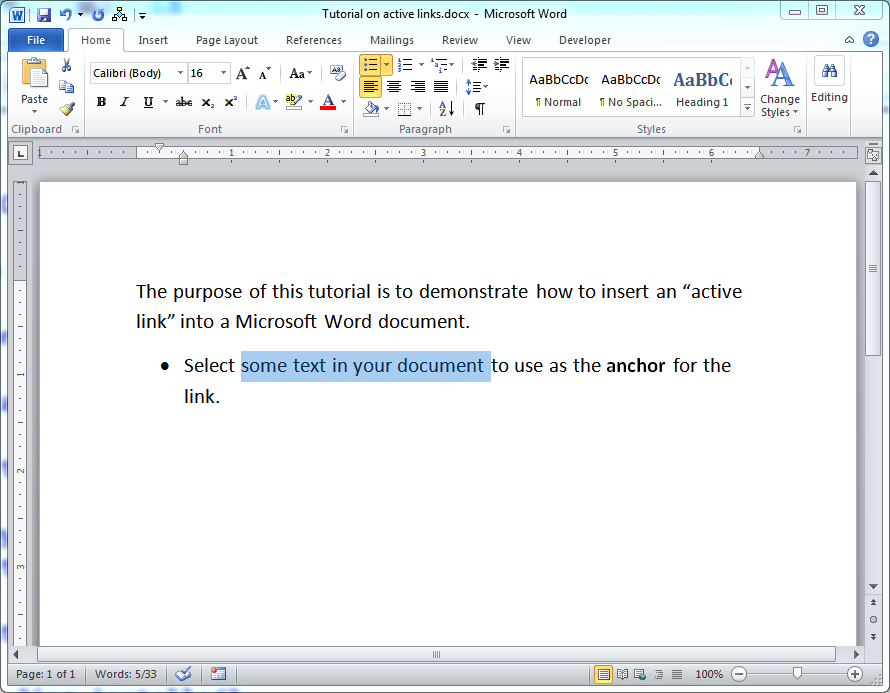Open the Editing group dropdown
The image size is (890, 693).
[829, 85]
